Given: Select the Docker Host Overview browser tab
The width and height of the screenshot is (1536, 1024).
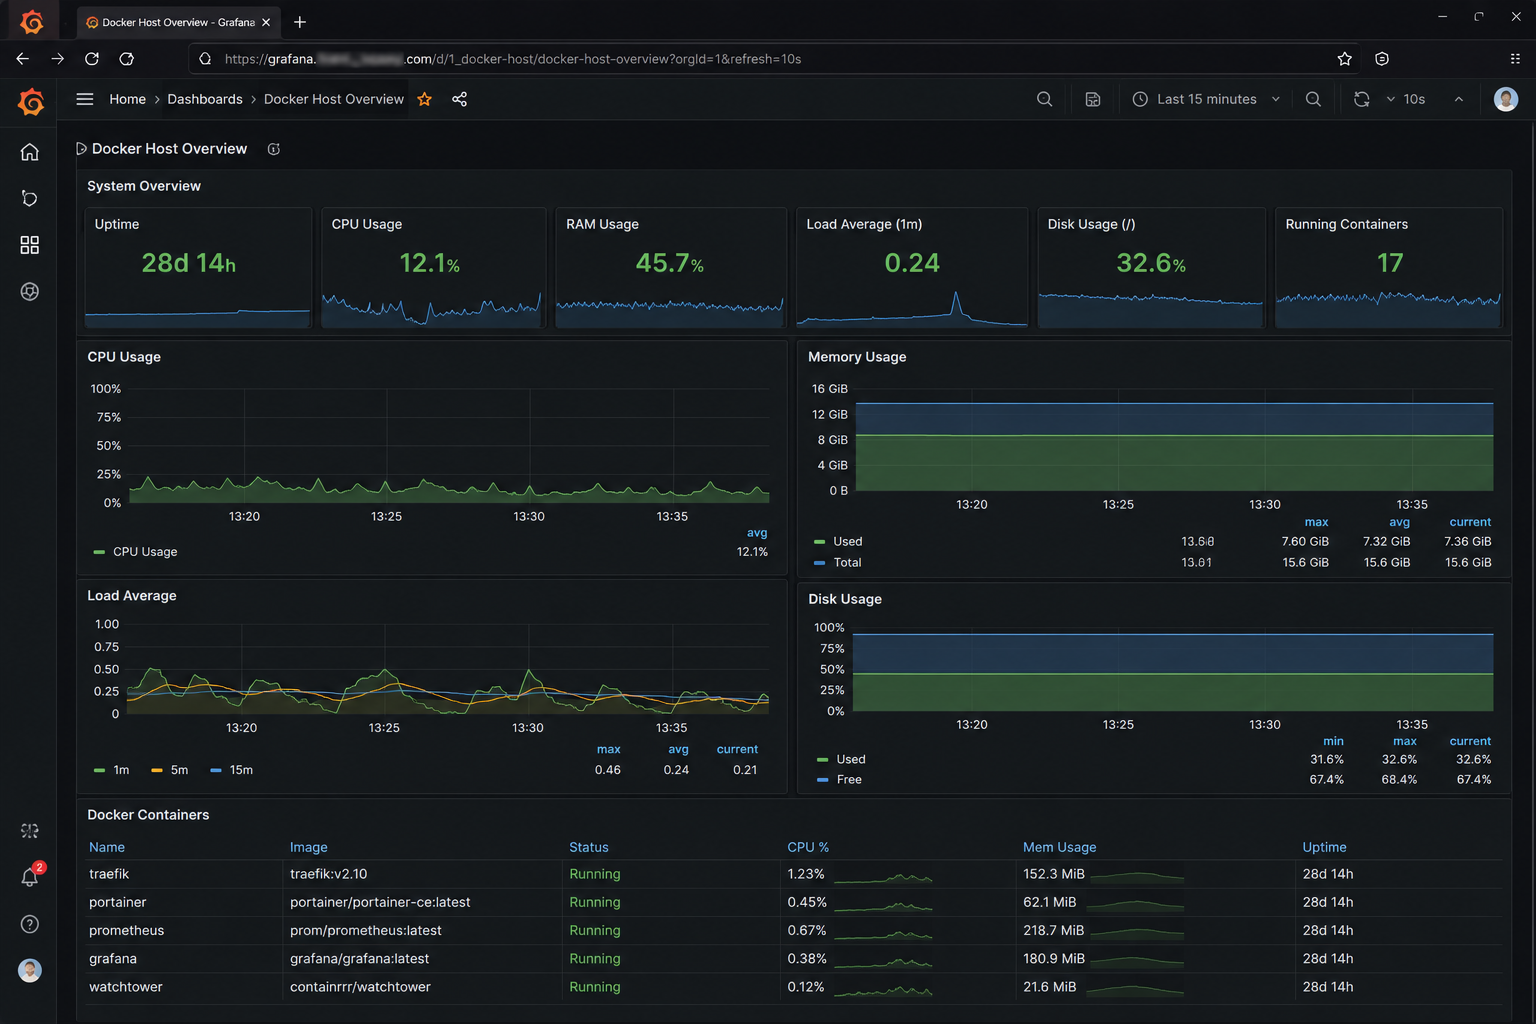Looking at the screenshot, I should point(178,22).
